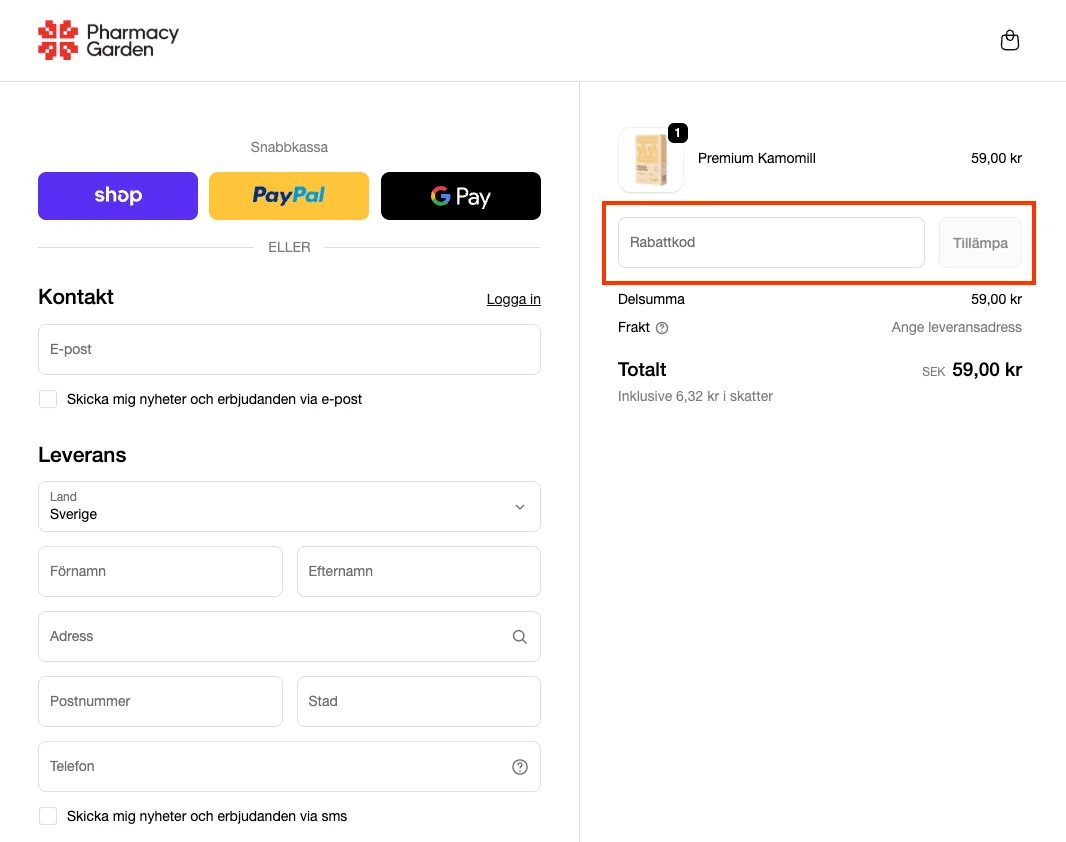Click the "Logga in" link
The height and width of the screenshot is (842, 1066).
coord(513,299)
